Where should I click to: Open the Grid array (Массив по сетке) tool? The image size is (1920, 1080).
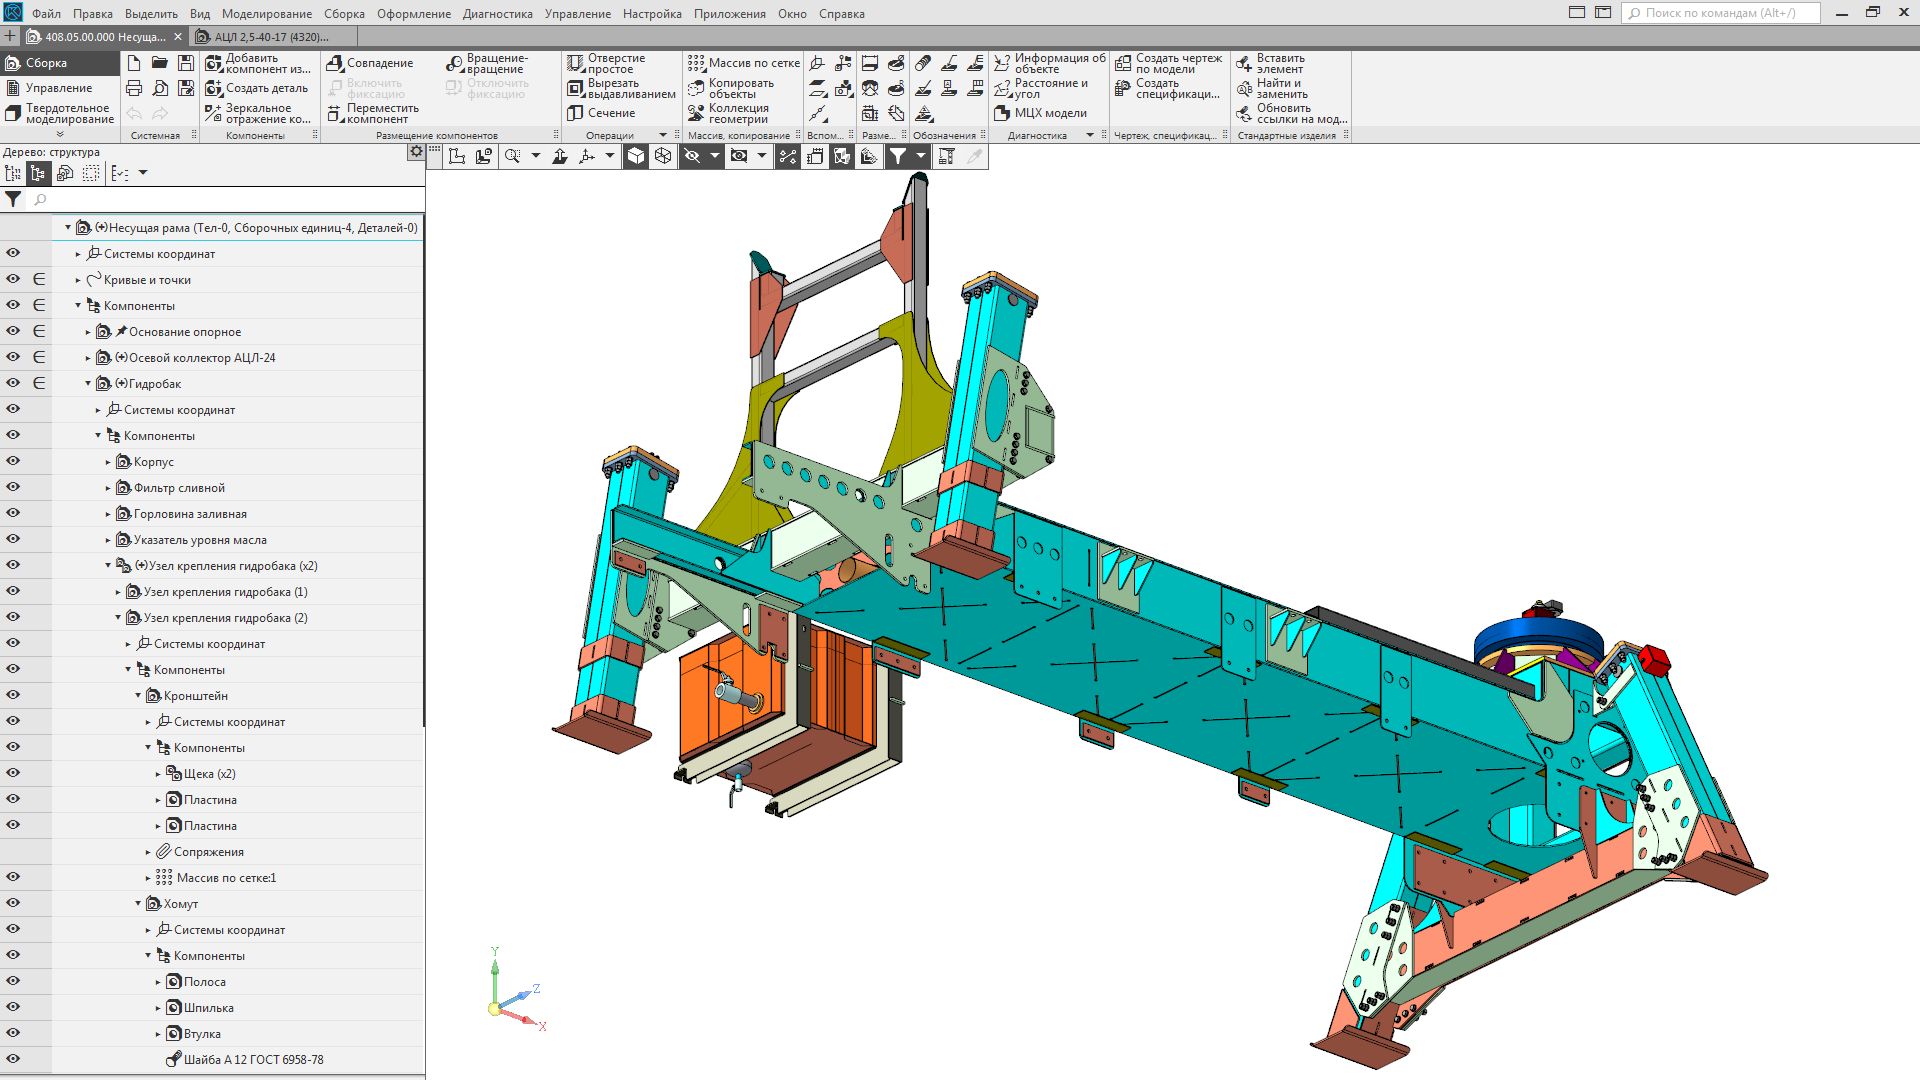click(696, 63)
